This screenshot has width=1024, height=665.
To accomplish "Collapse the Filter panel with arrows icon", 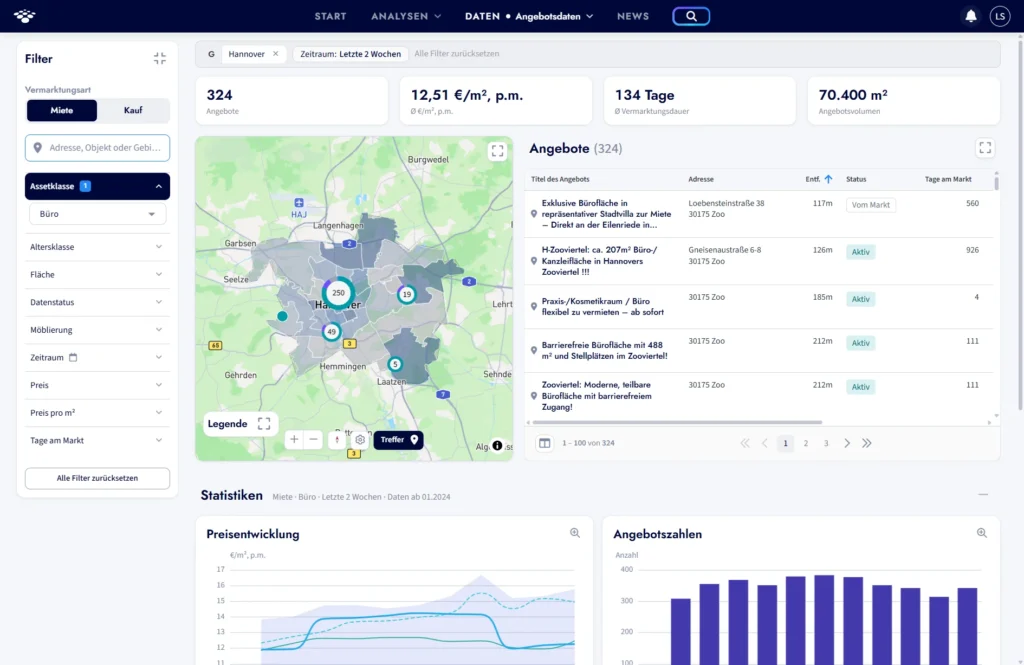I will tap(160, 59).
